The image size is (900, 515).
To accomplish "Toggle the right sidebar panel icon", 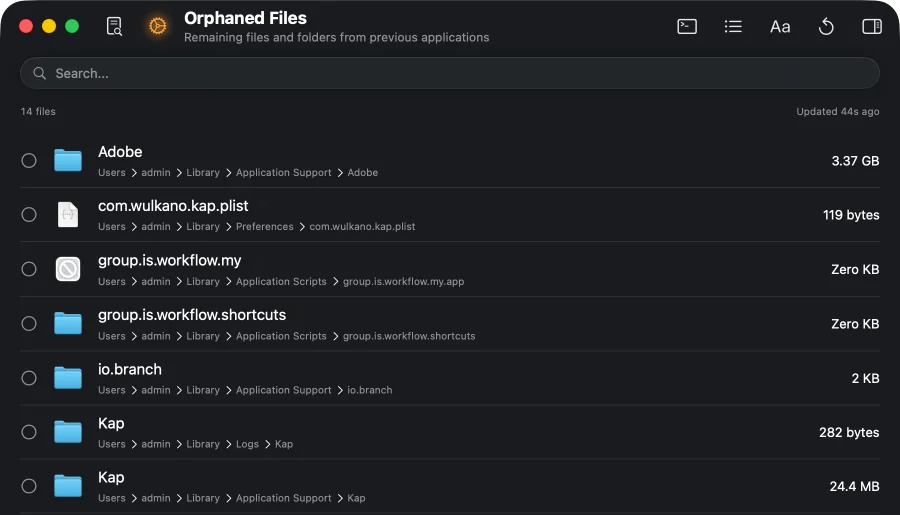I will [872, 26].
